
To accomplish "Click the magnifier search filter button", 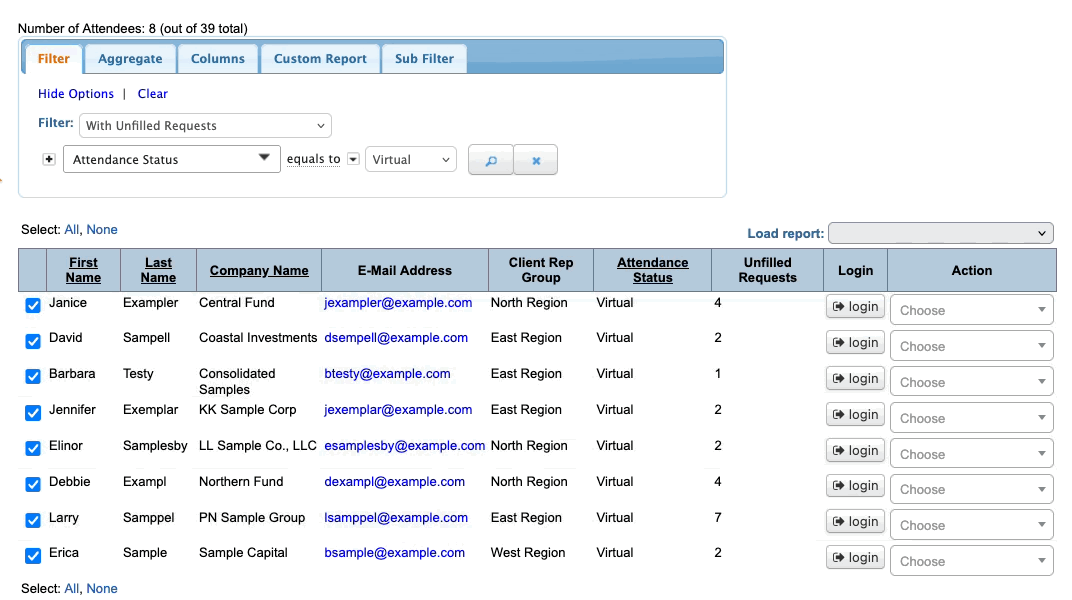I will 490,160.
